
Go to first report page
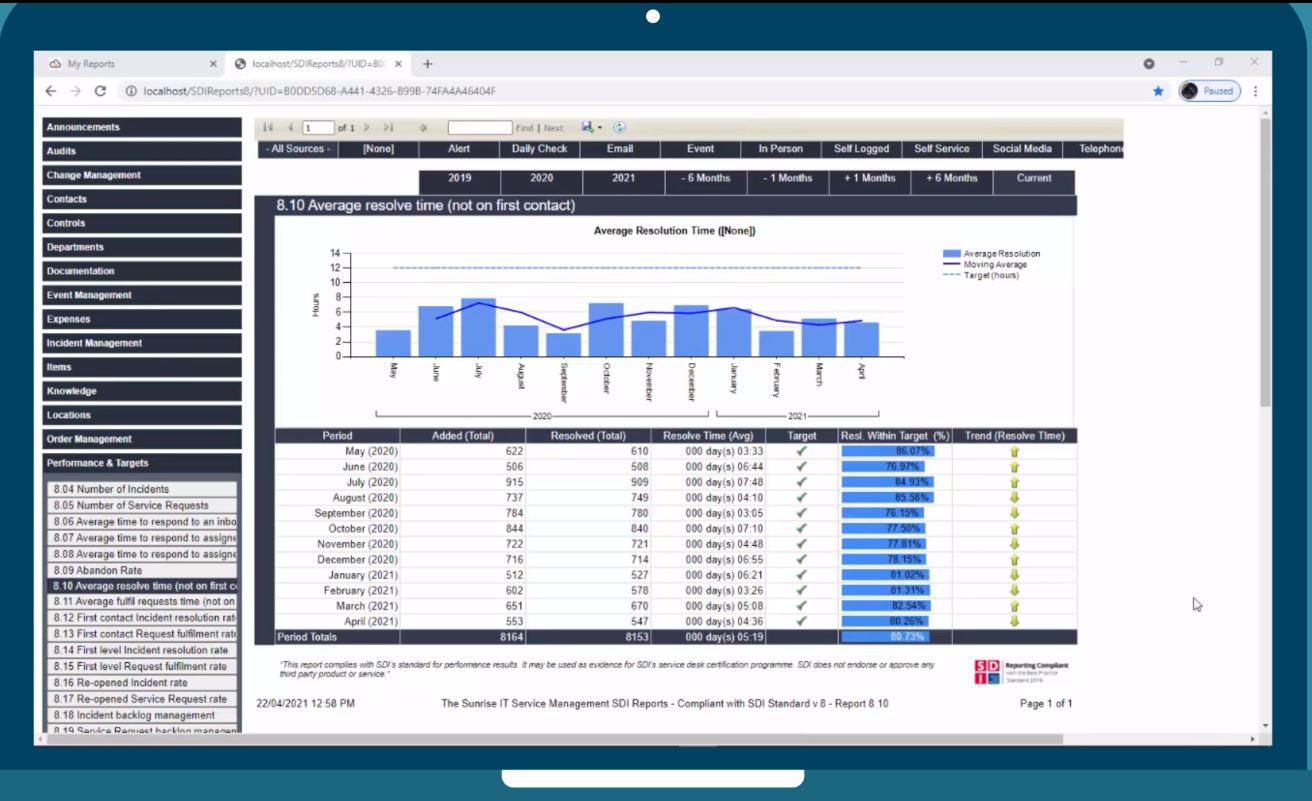(x=268, y=128)
